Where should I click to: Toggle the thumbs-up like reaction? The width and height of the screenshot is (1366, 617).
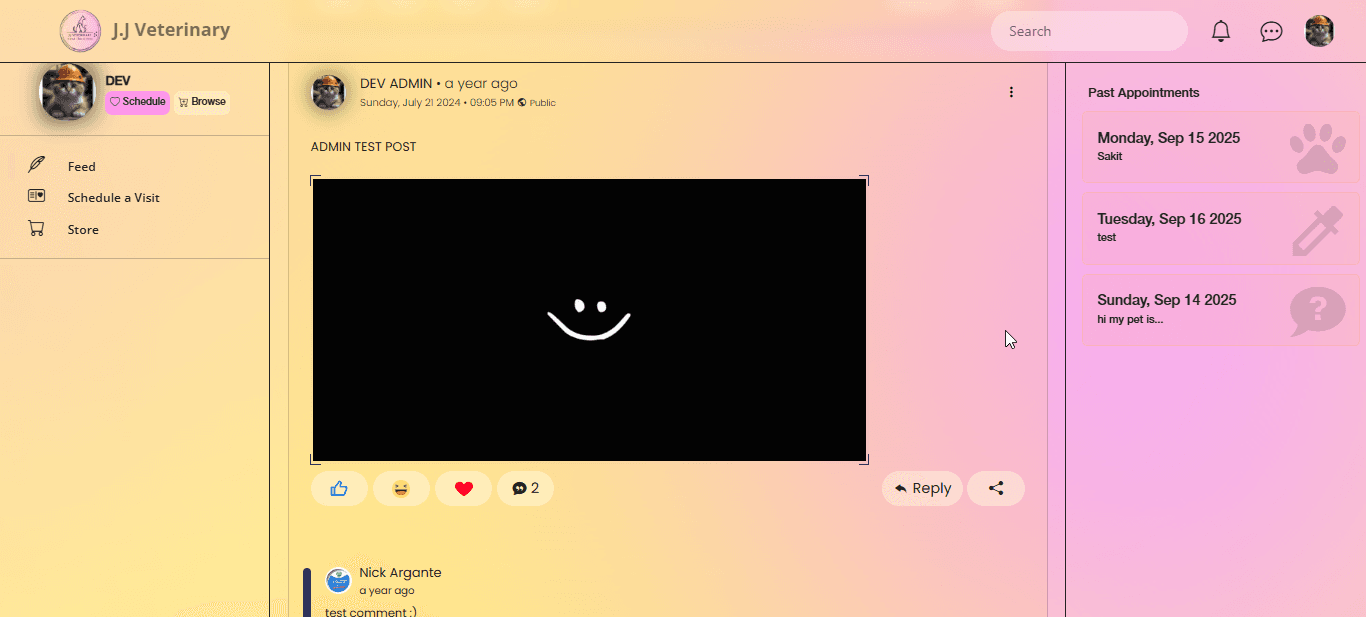click(x=339, y=489)
